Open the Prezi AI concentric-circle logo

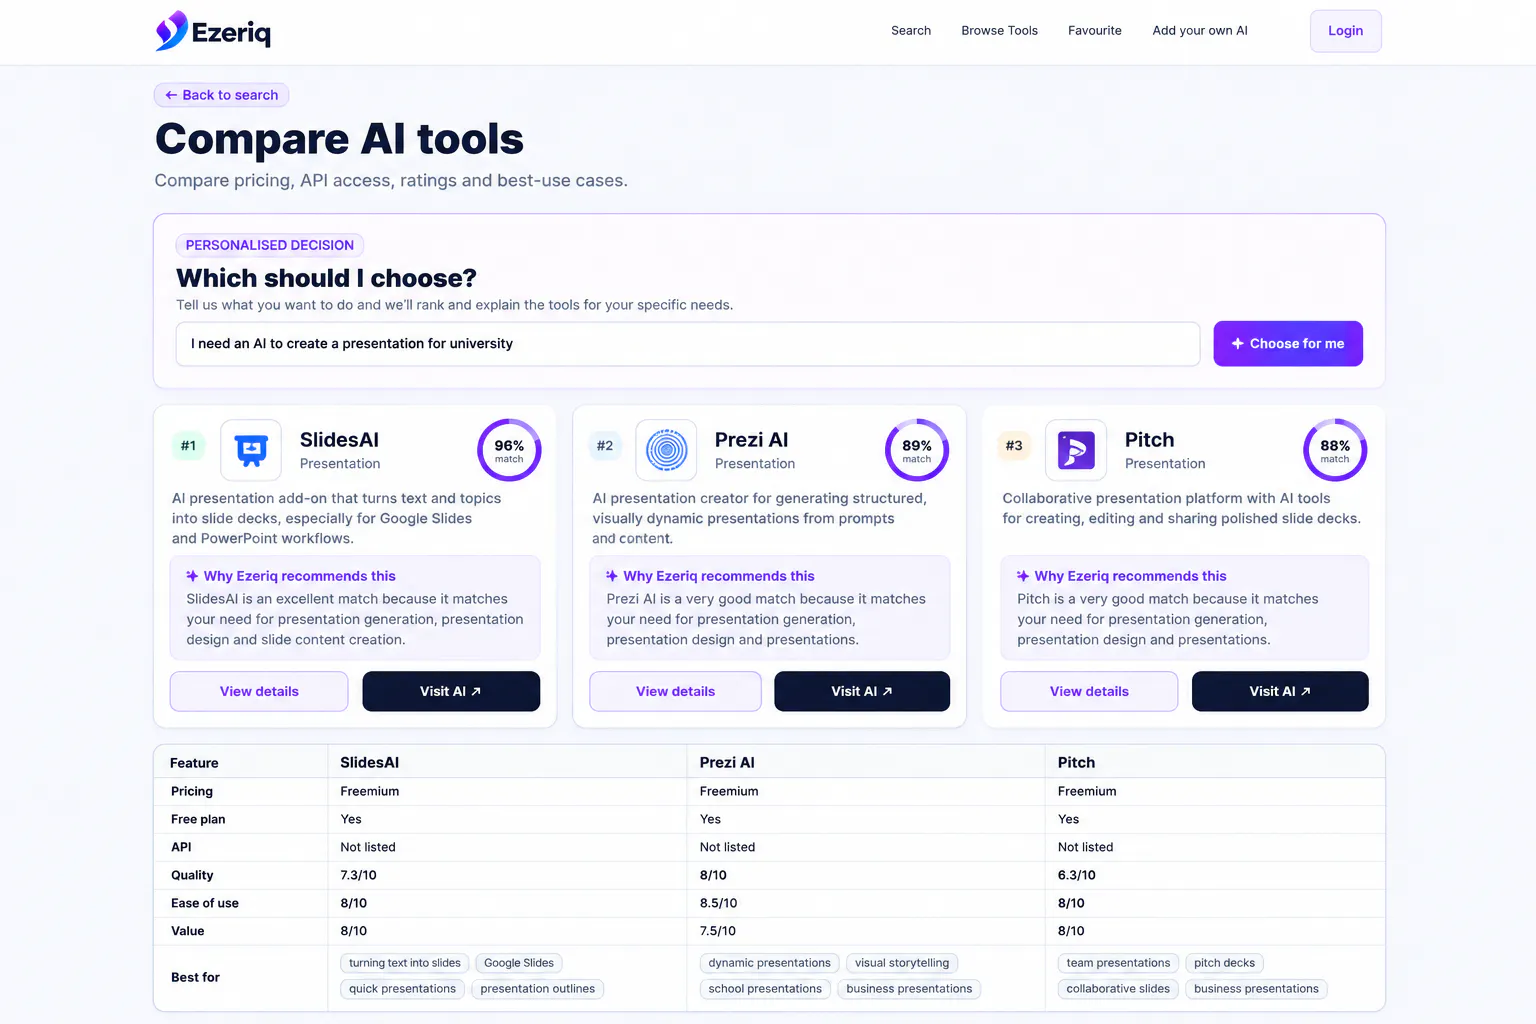pos(666,450)
